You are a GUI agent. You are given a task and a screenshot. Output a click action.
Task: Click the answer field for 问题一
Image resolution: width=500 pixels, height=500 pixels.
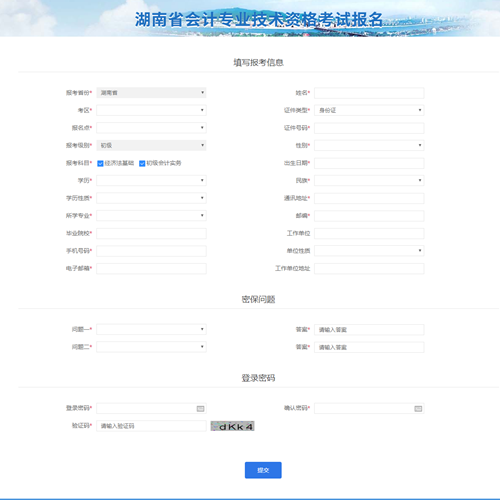369,330
